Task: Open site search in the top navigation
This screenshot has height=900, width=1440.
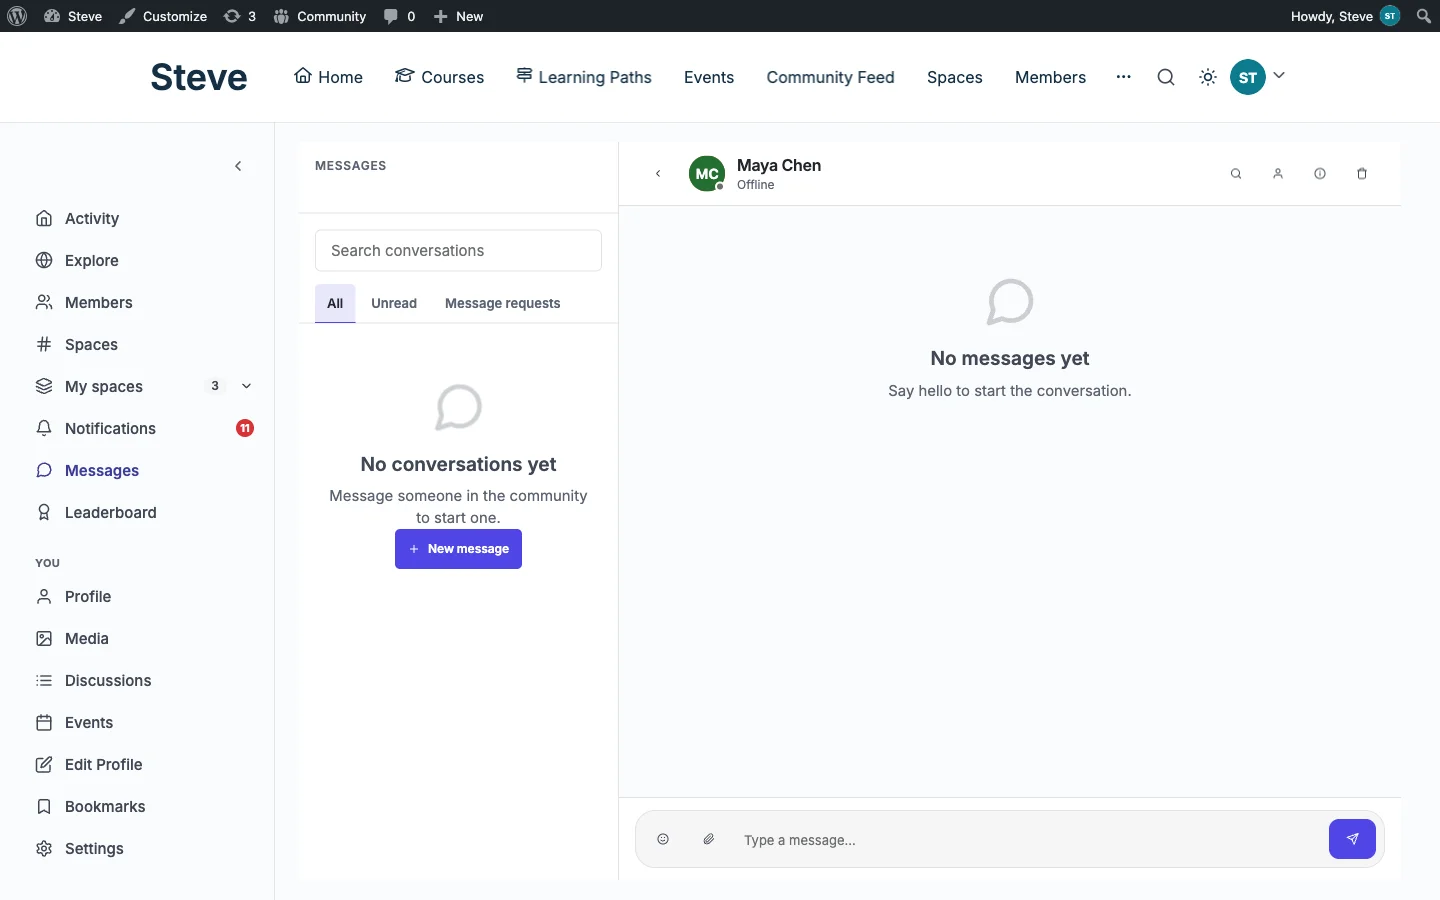Action: click(1166, 77)
